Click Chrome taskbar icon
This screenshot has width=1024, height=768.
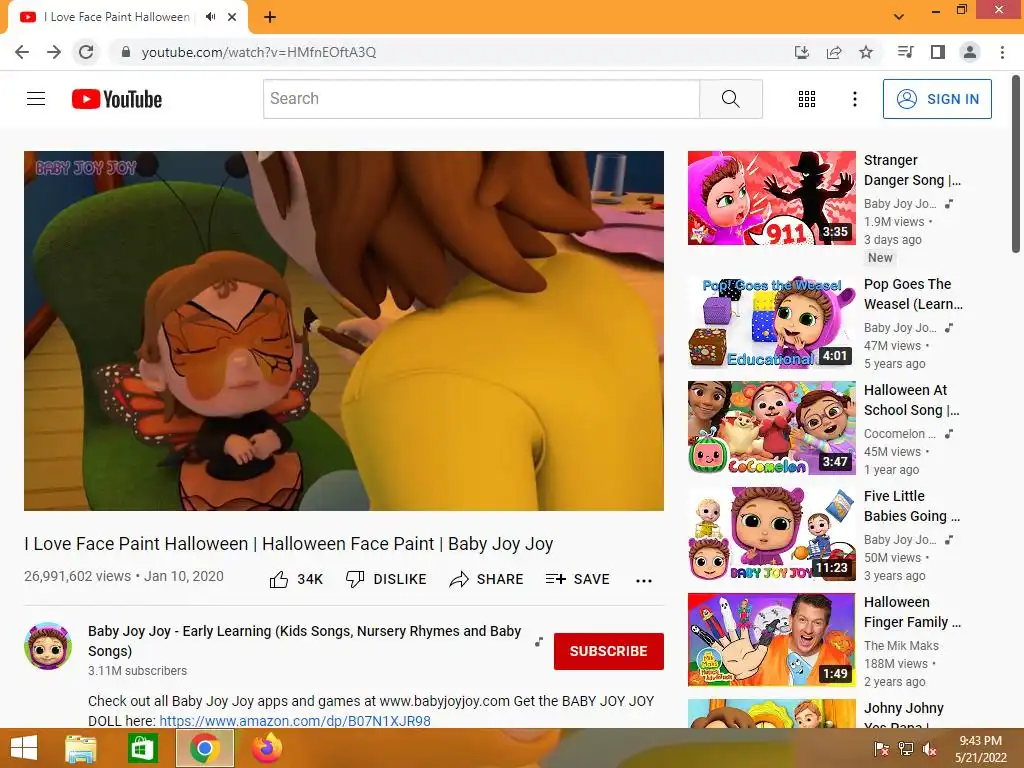tap(205, 748)
